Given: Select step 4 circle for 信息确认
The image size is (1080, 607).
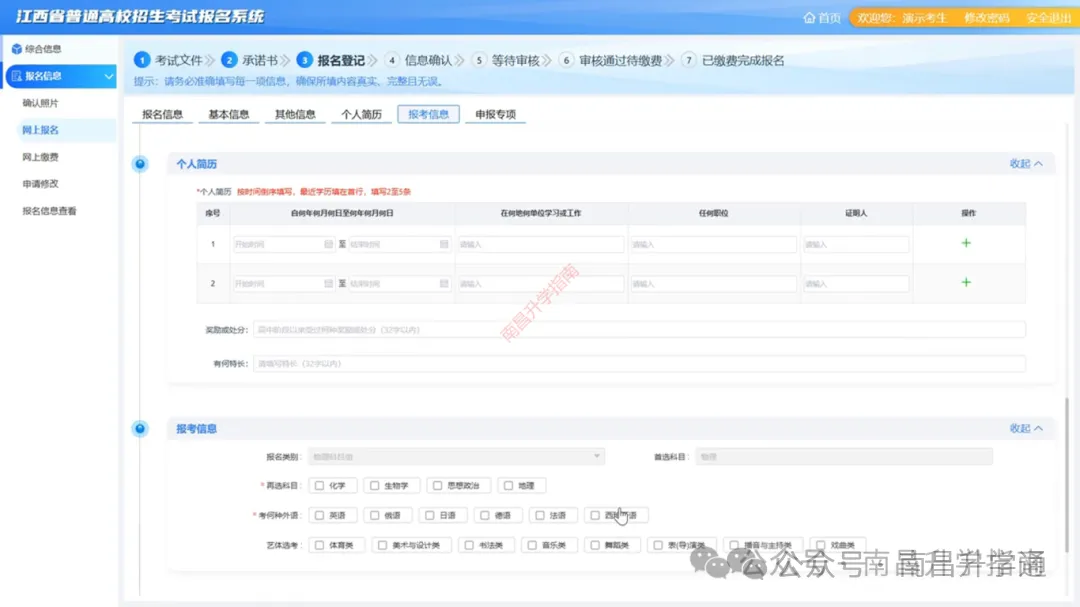Looking at the screenshot, I should pyautogui.click(x=392, y=60).
